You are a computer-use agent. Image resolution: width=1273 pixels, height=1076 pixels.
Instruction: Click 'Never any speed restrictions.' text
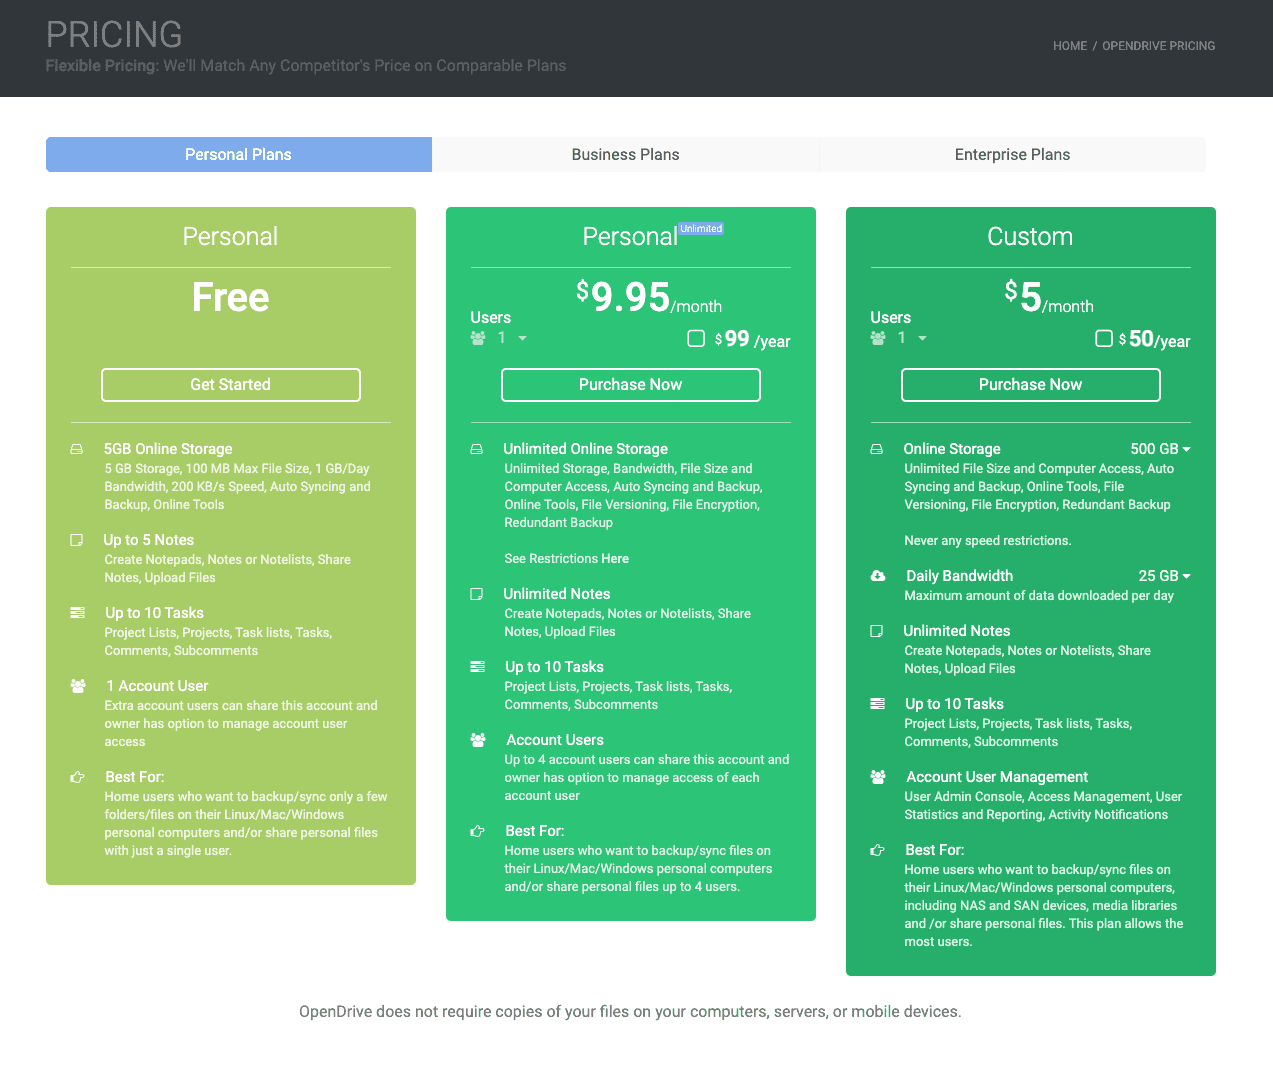click(988, 541)
